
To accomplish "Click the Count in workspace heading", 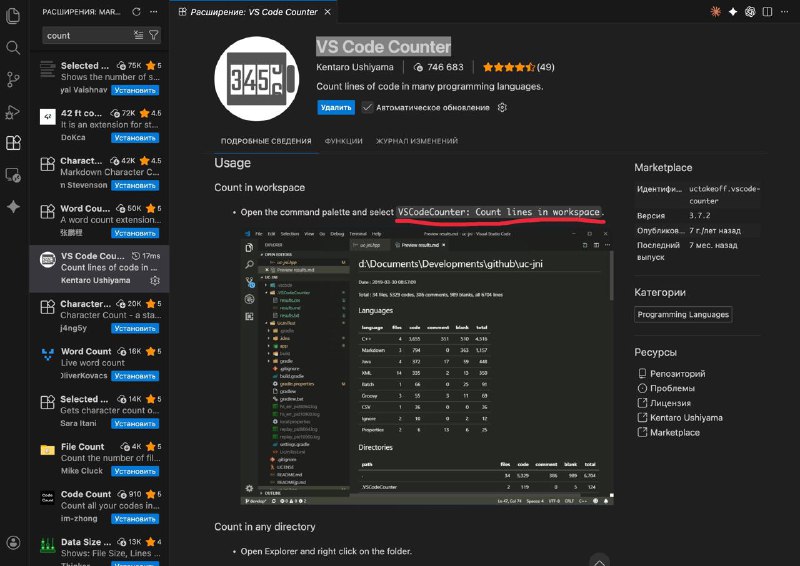I will coord(259,187).
